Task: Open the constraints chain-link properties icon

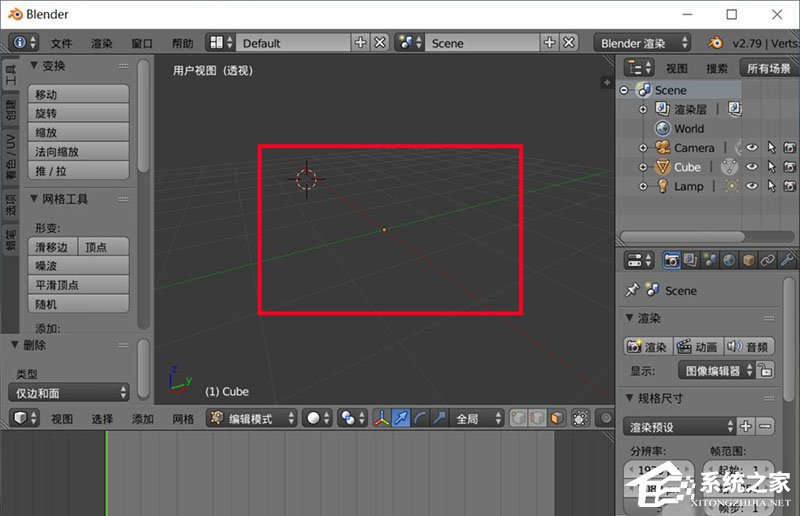Action: coord(768,260)
